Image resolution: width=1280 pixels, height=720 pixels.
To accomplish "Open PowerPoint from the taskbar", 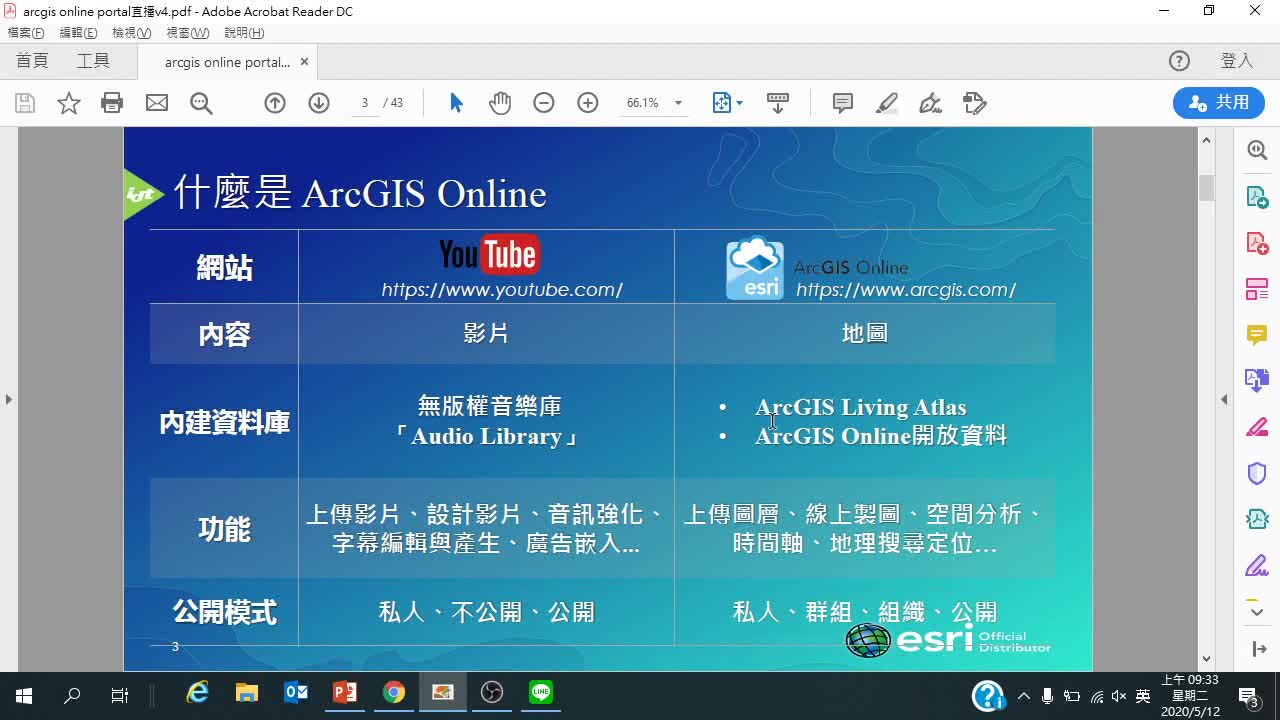I will point(345,693).
